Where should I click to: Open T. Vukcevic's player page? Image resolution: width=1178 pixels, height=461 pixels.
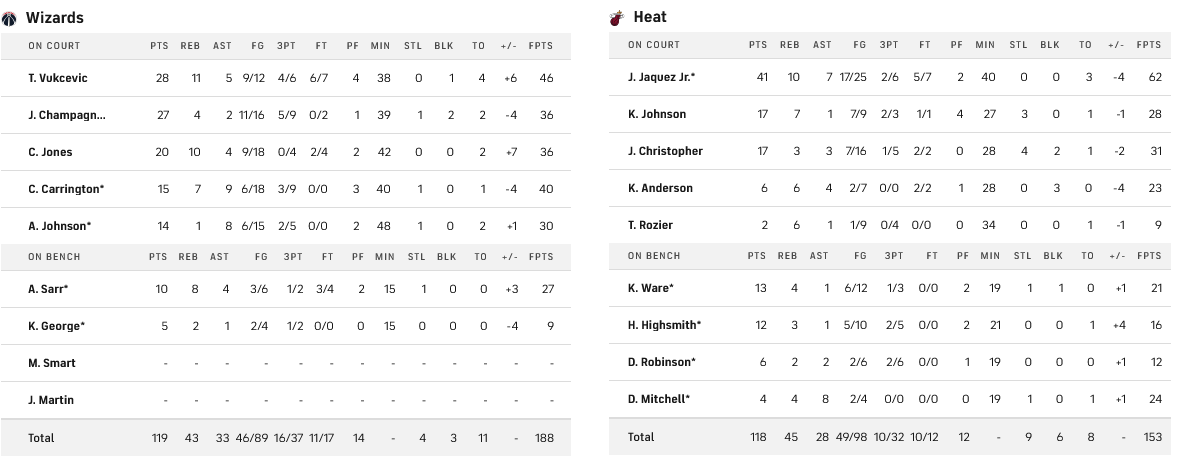57,77
